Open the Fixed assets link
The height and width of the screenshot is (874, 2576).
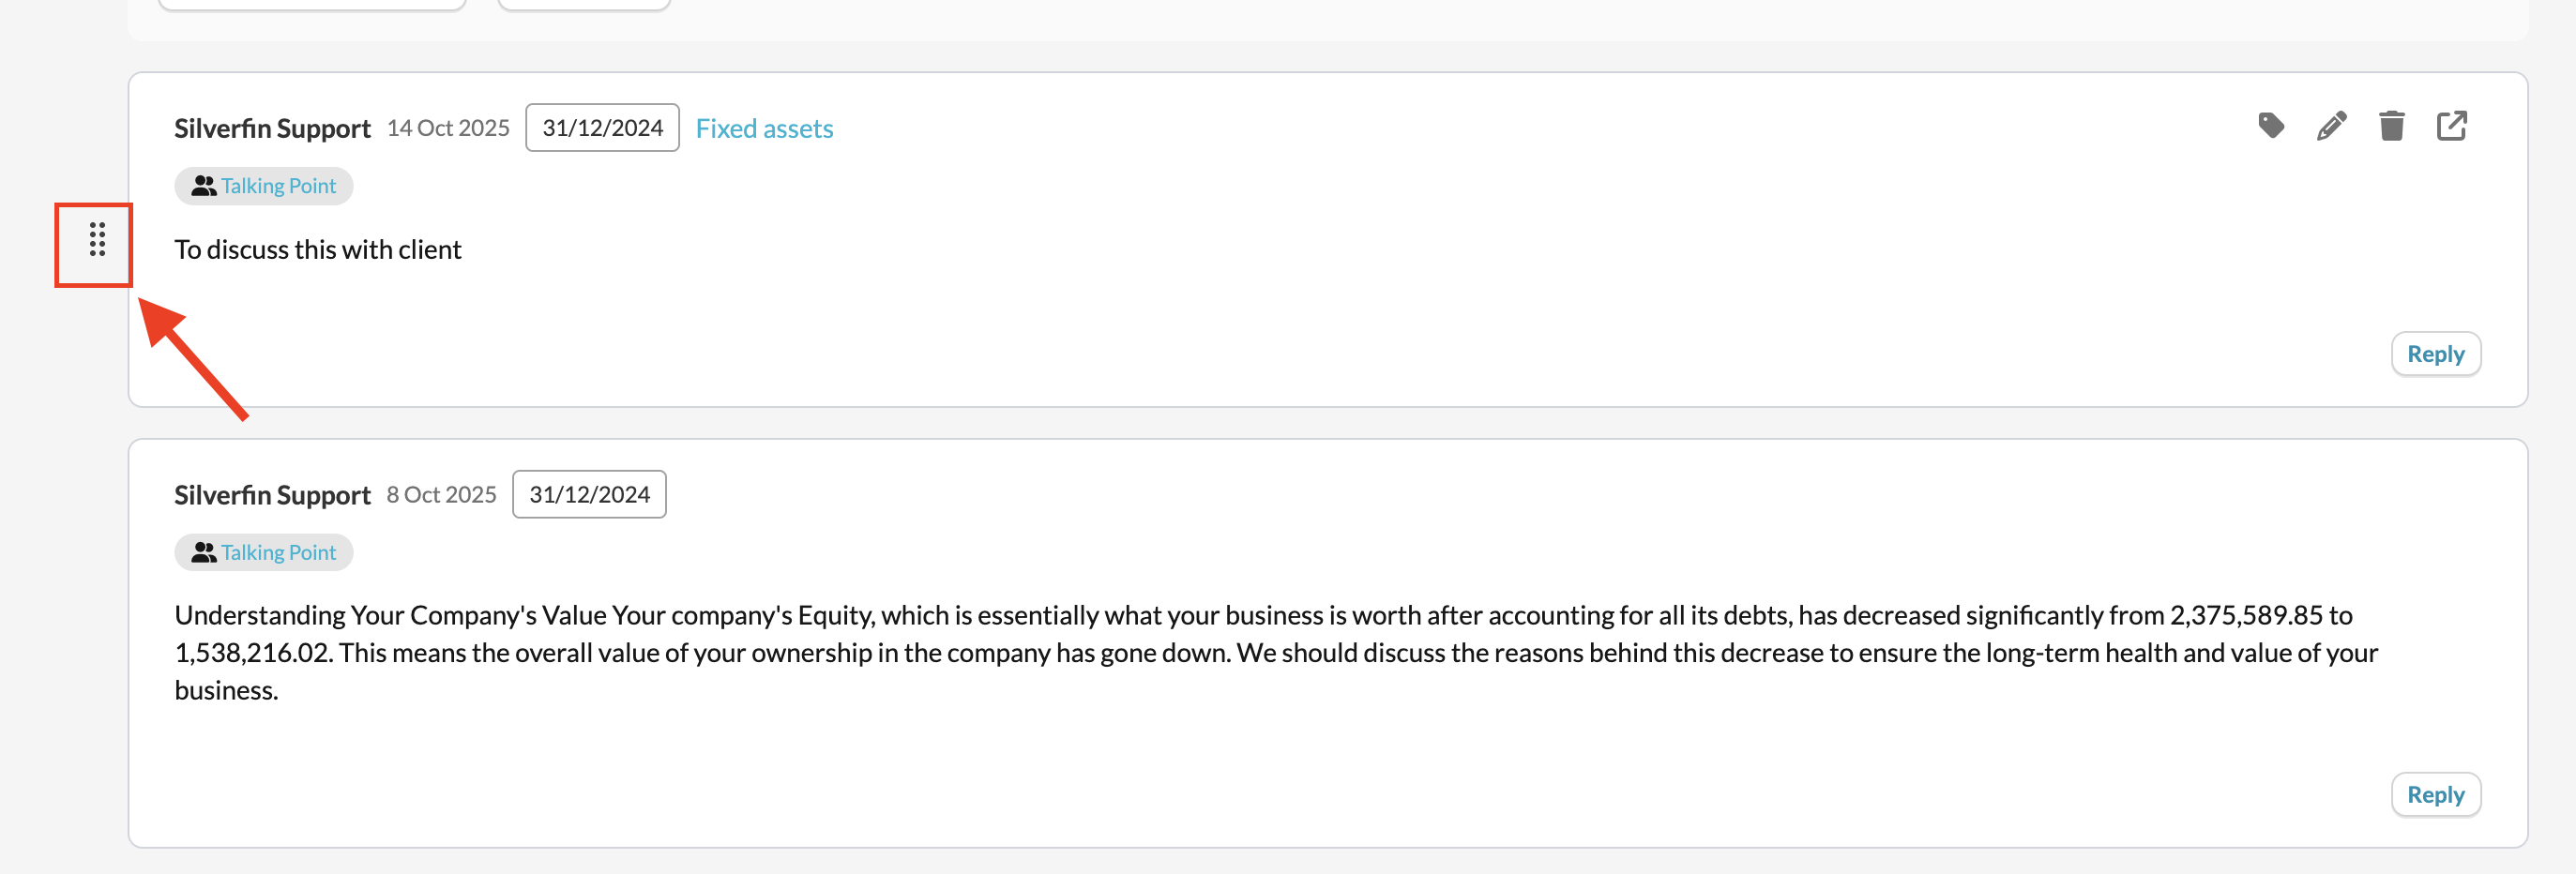(x=764, y=129)
